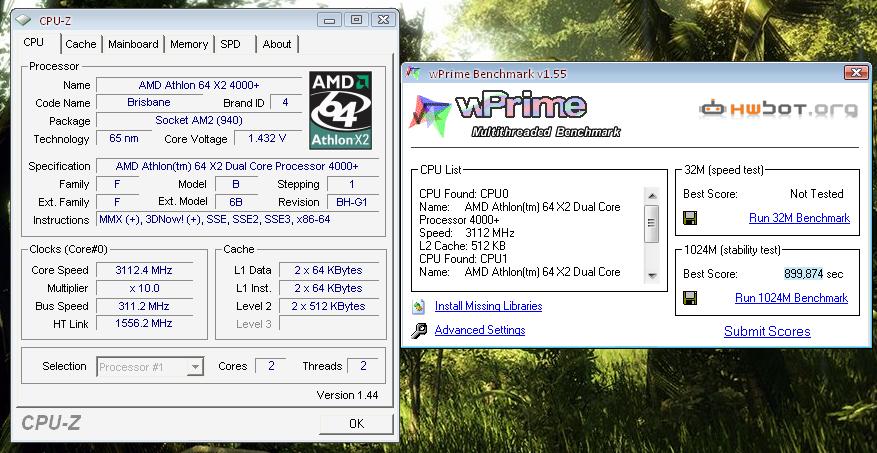The image size is (877, 453).
Task: Run the 1024M Benchmark
Action: click(x=791, y=298)
